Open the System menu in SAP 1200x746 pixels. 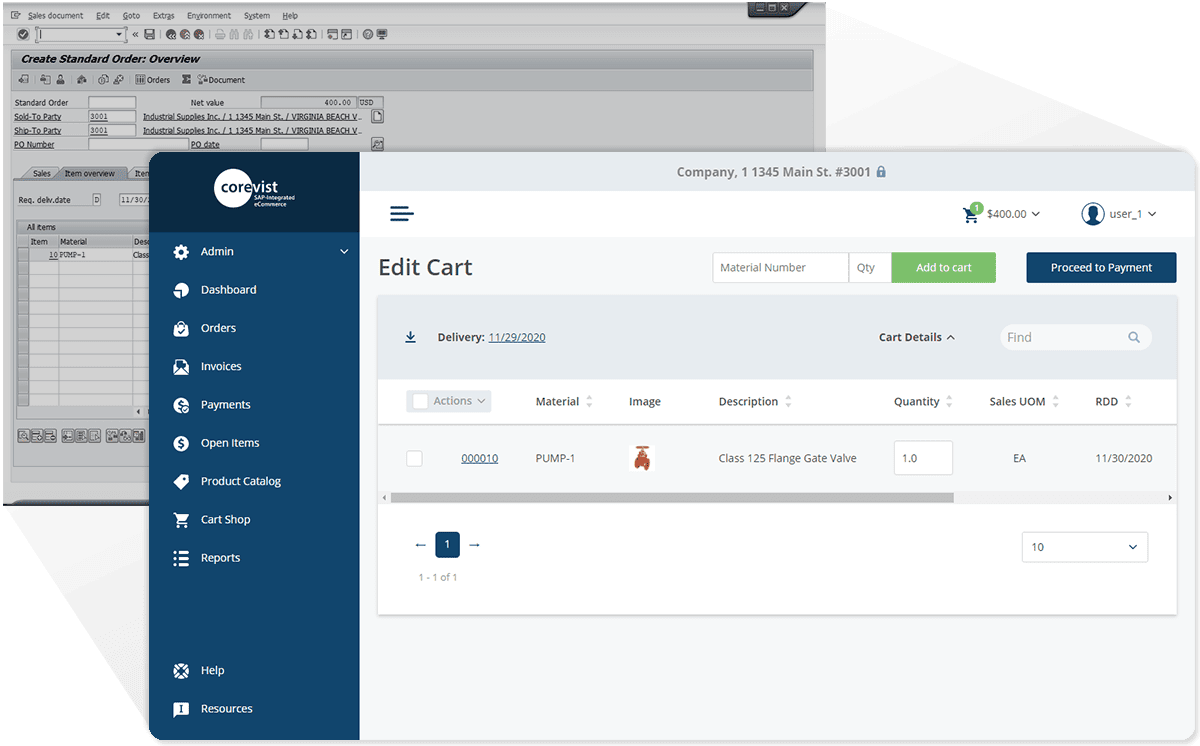coord(257,16)
